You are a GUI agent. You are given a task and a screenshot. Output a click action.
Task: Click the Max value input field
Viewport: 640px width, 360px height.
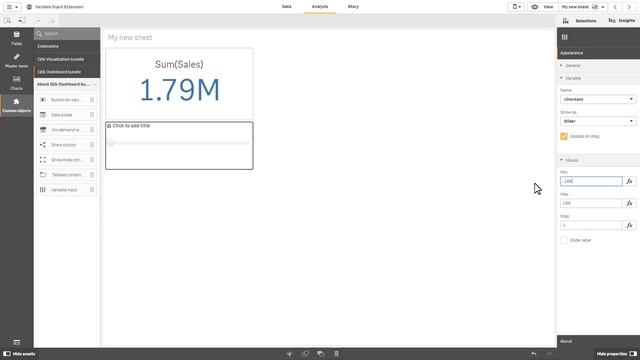pos(591,203)
